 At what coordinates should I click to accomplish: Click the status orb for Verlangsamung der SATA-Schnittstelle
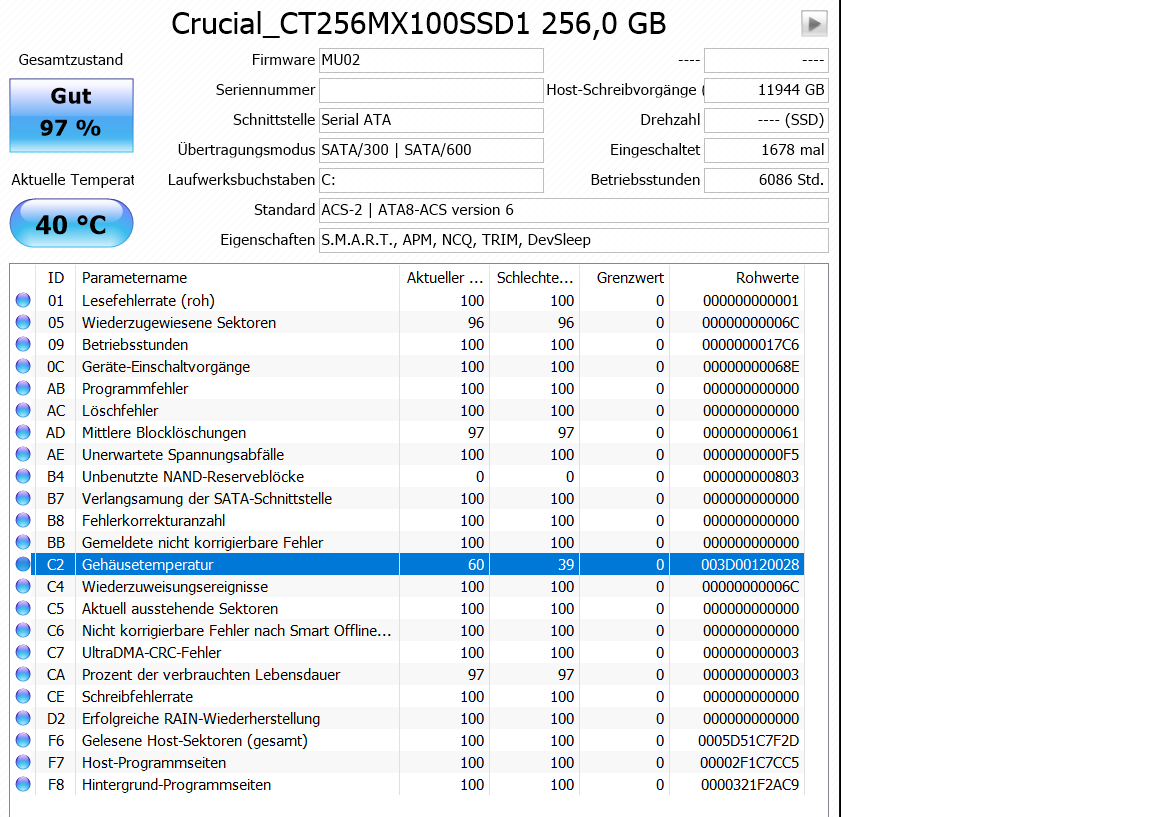click(24, 499)
